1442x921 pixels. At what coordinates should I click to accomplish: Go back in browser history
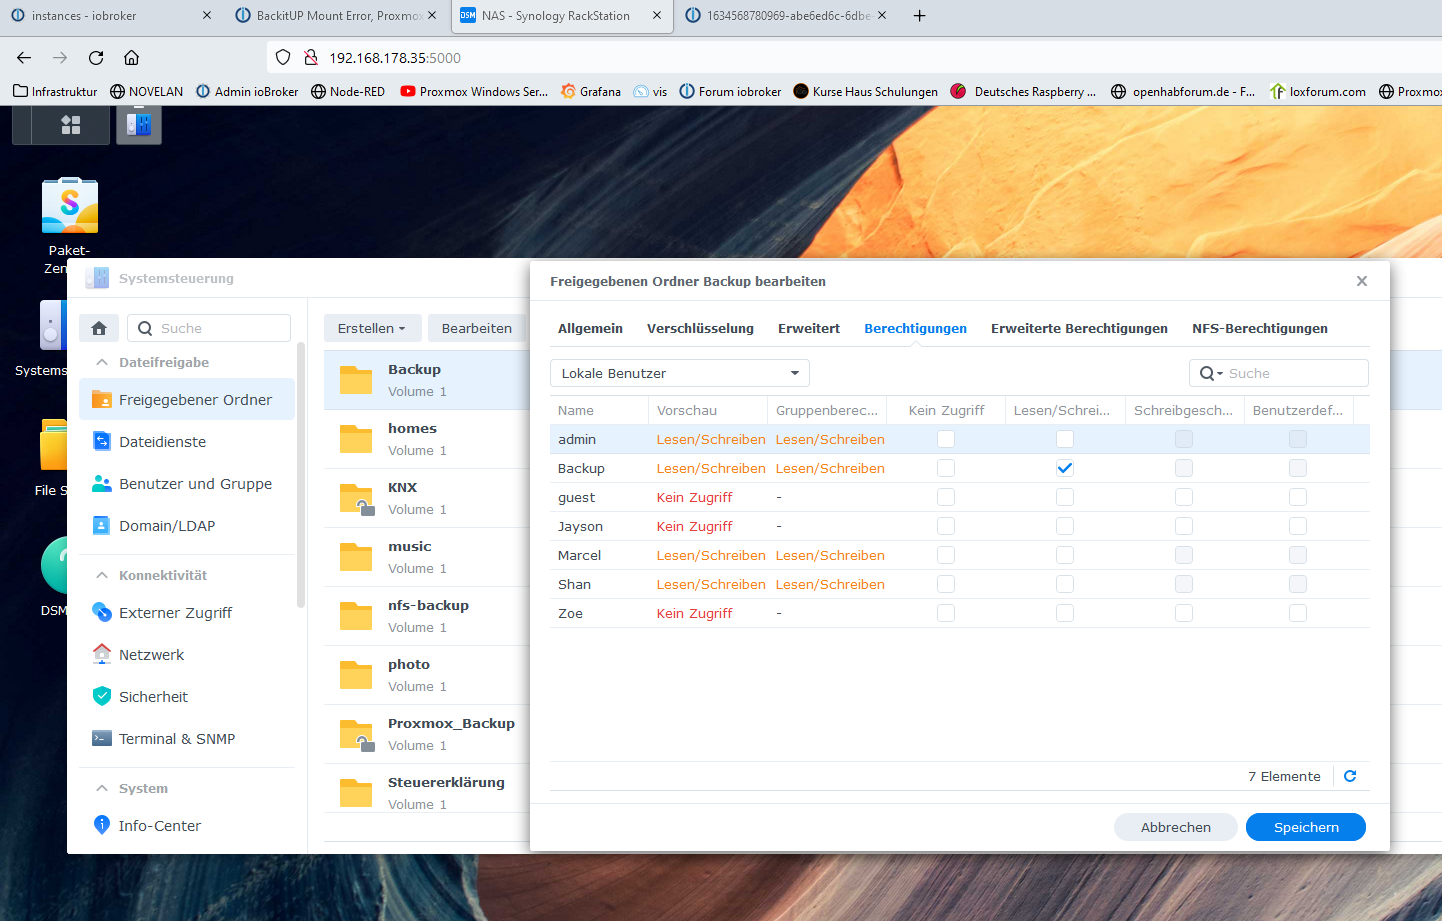point(24,58)
